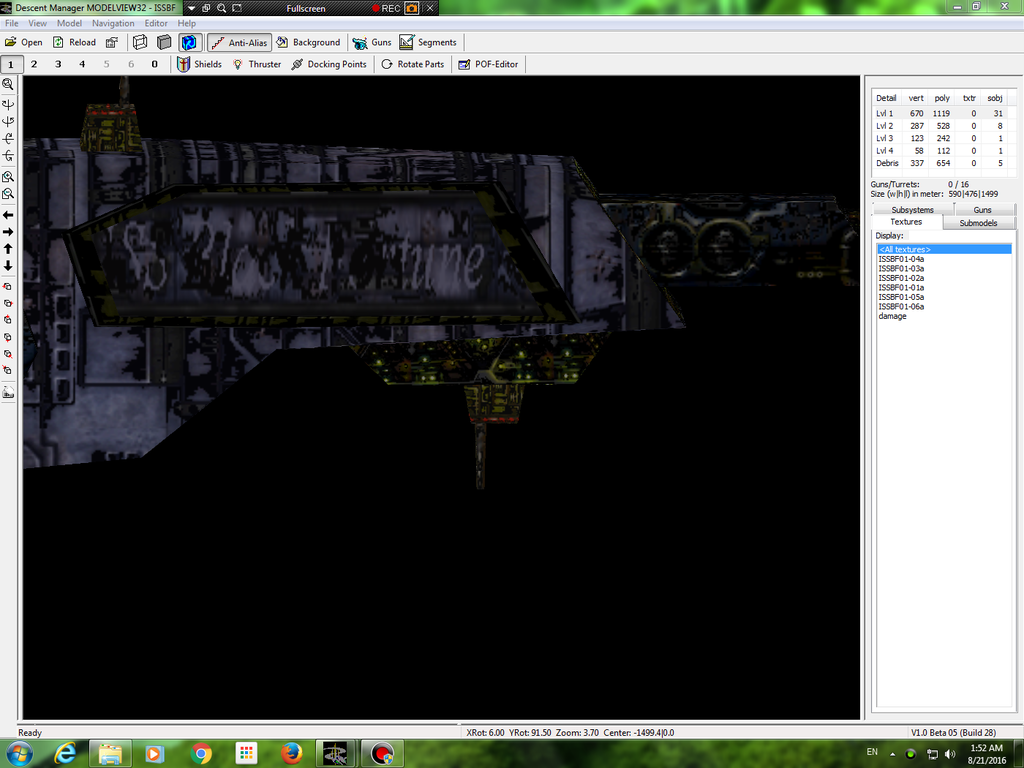Select detail level 3 button
This screenshot has width=1024, height=768.
point(58,64)
